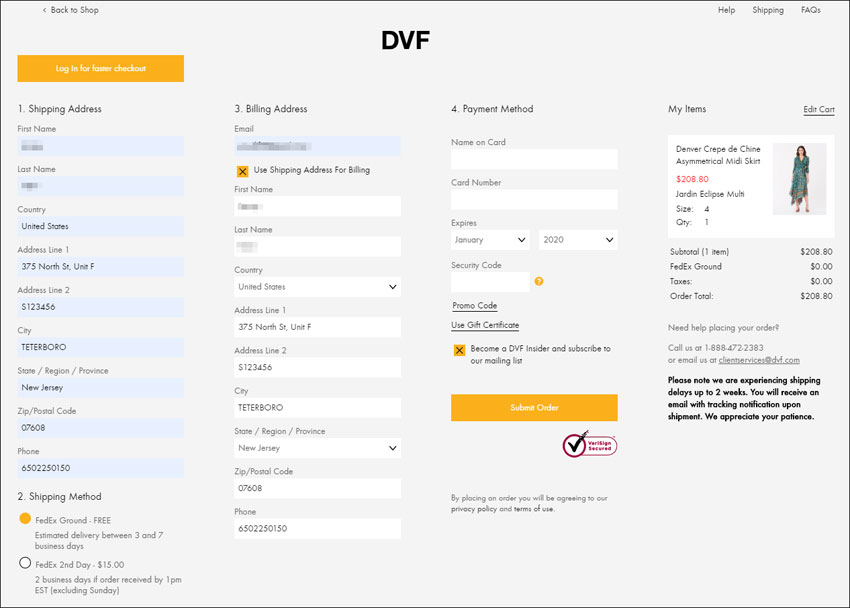Click the Edit Cart link
This screenshot has height=608, width=850.
click(x=819, y=109)
